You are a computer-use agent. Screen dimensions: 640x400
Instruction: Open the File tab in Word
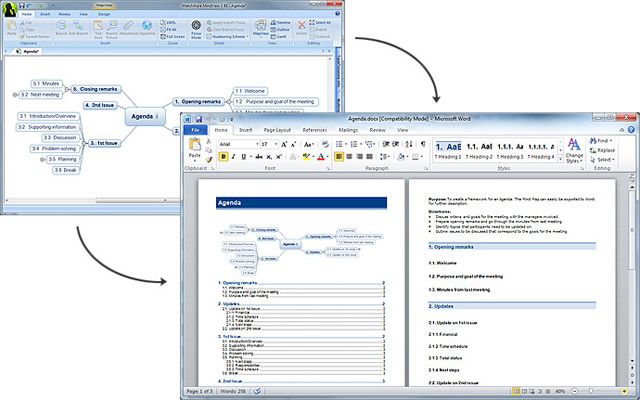click(196, 130)
